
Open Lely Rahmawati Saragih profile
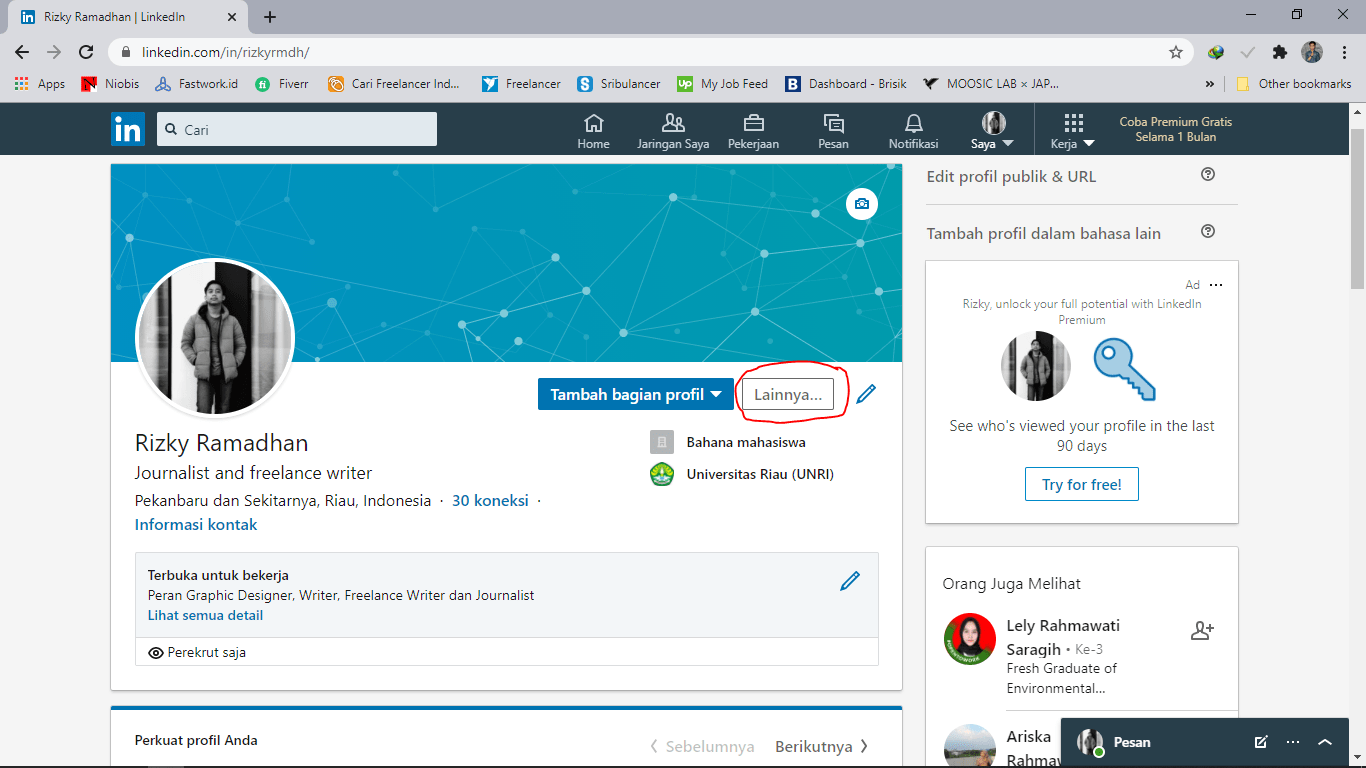(1063, 637)
